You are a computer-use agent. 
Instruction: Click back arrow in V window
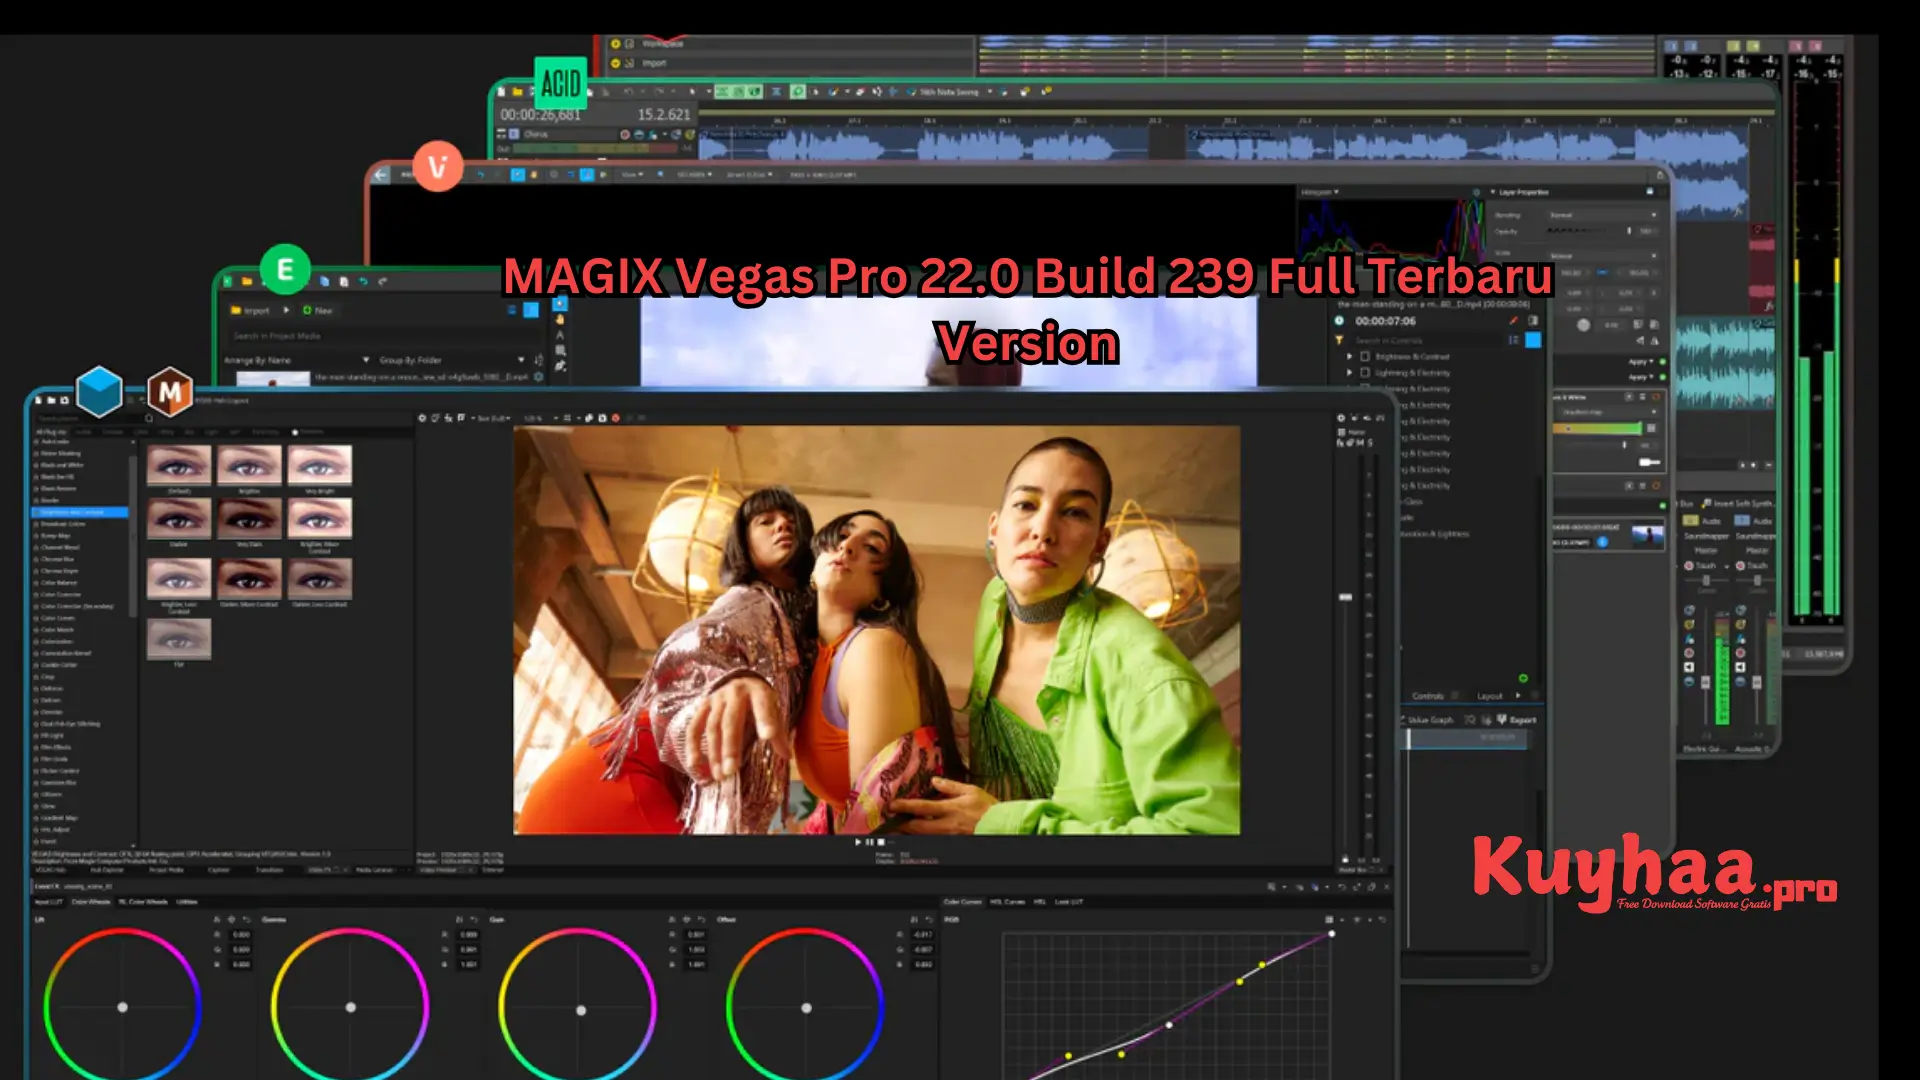point(381,175)
